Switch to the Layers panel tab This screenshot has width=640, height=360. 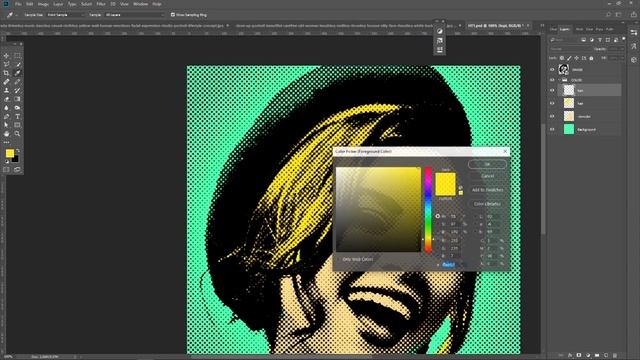tap(564, 29)
